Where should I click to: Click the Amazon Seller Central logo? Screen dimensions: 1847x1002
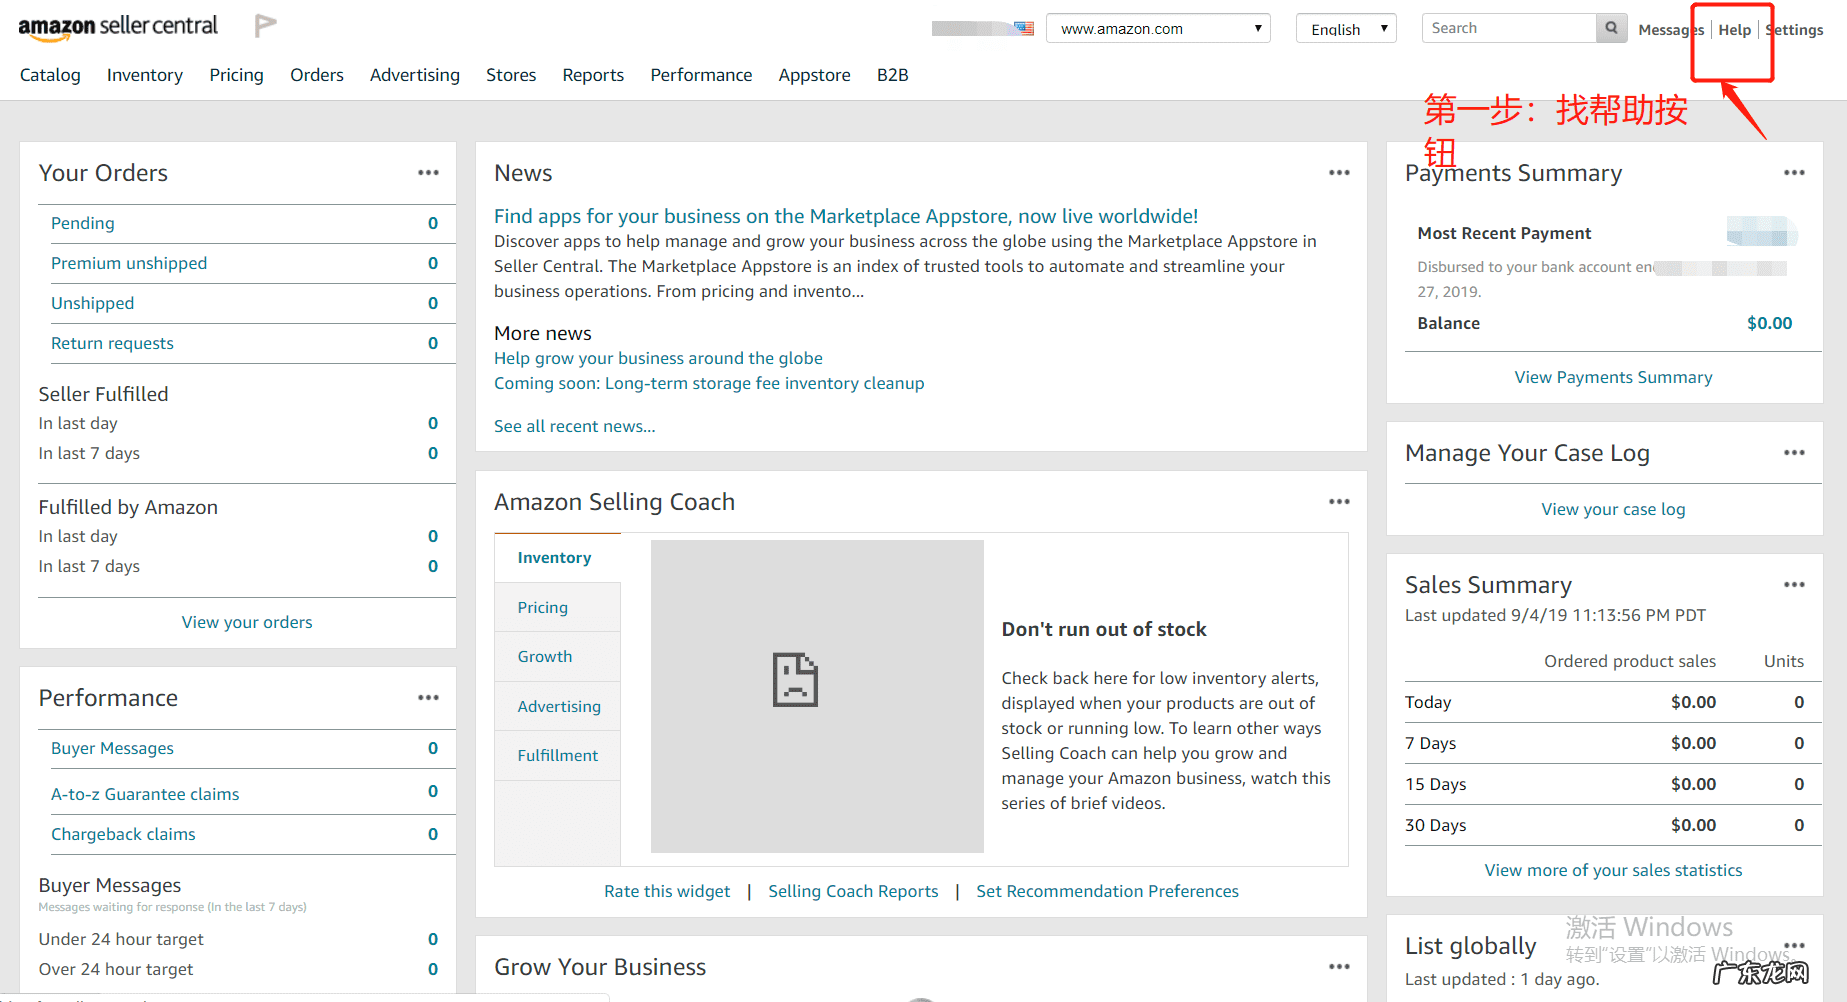click(x=118, y=27)
